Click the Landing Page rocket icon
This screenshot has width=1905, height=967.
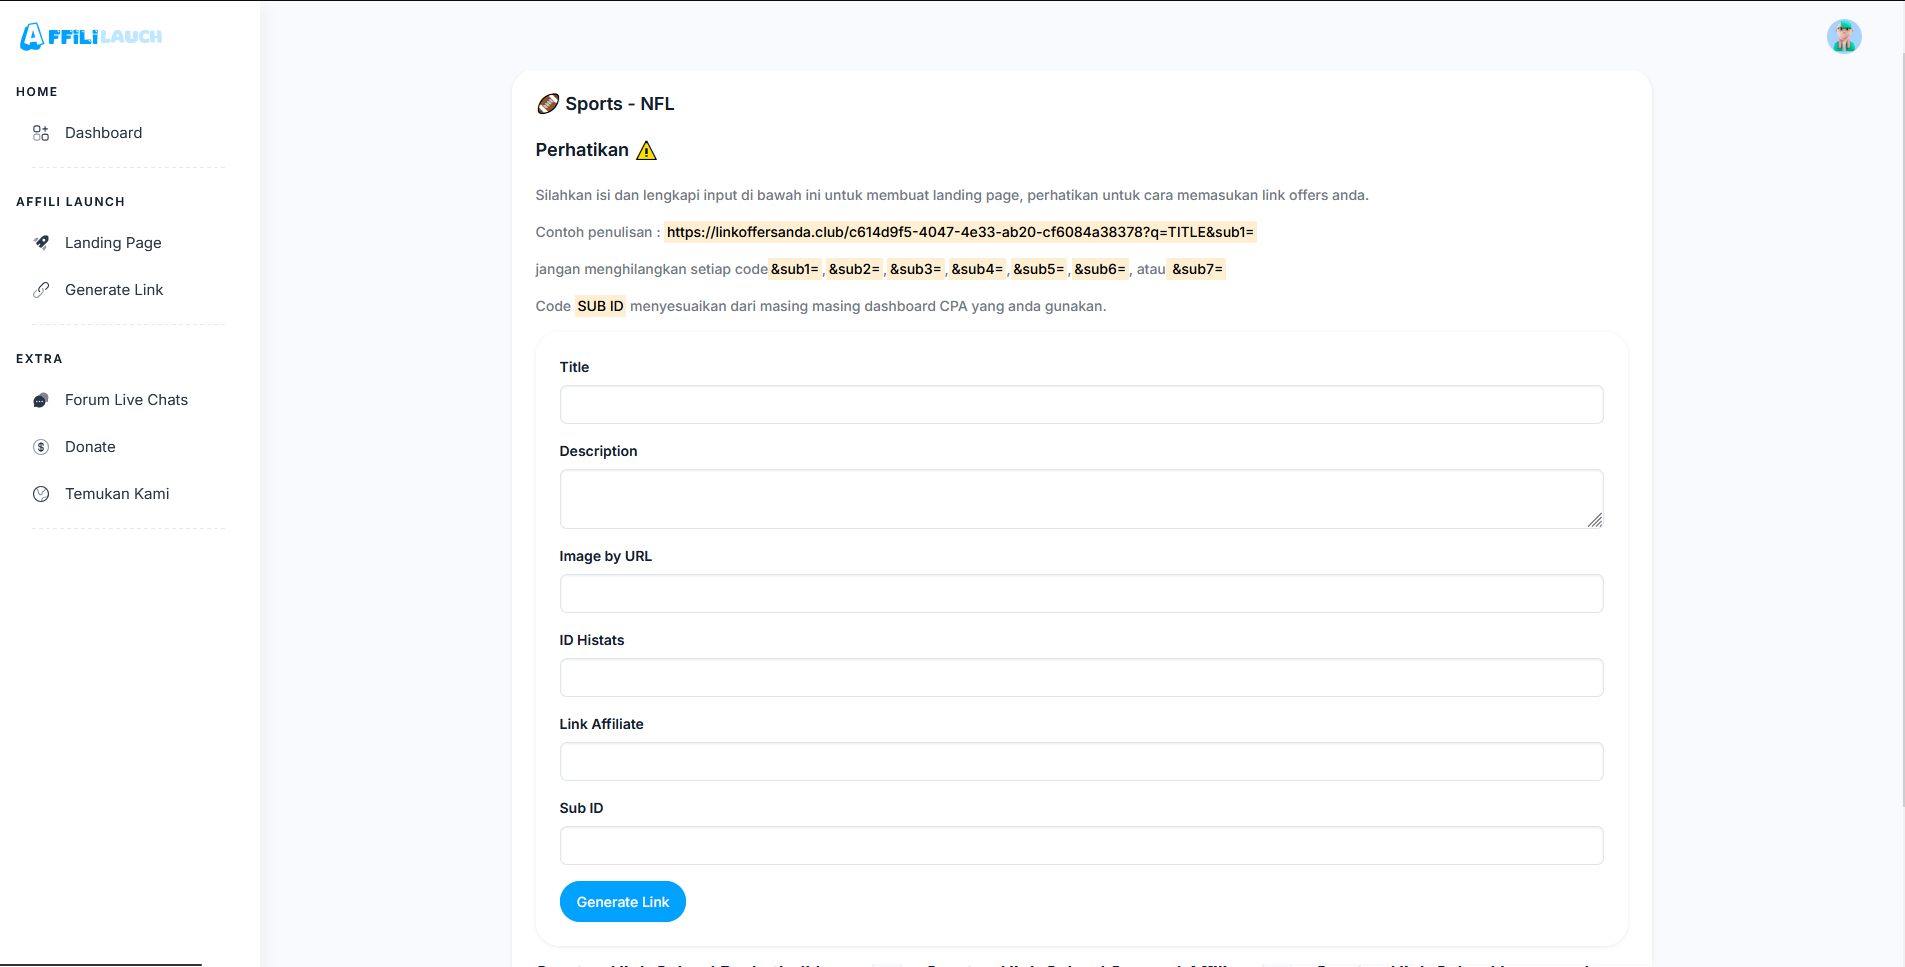pyautogui.click(x=41, y=243)
